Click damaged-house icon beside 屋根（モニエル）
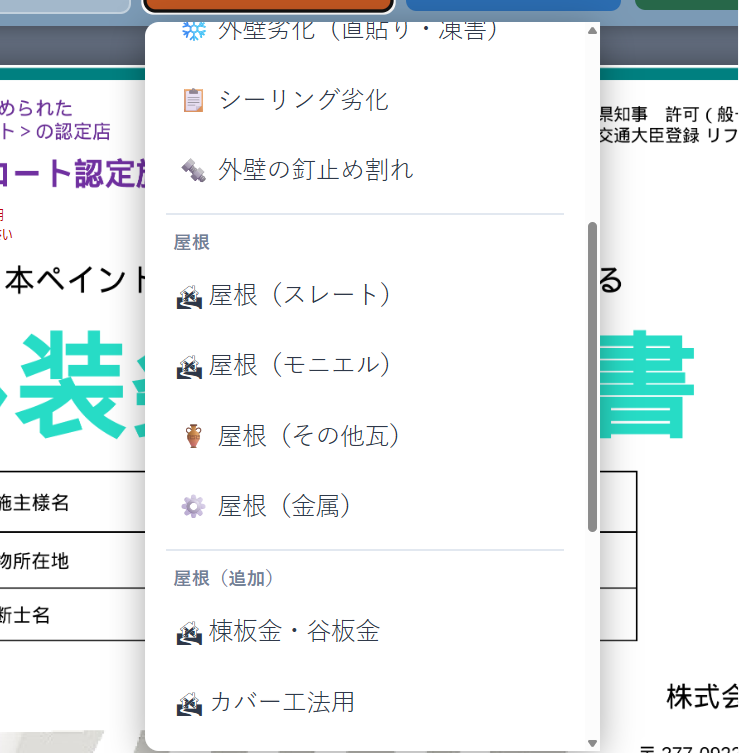739x753 pixels. pos(189,367)
